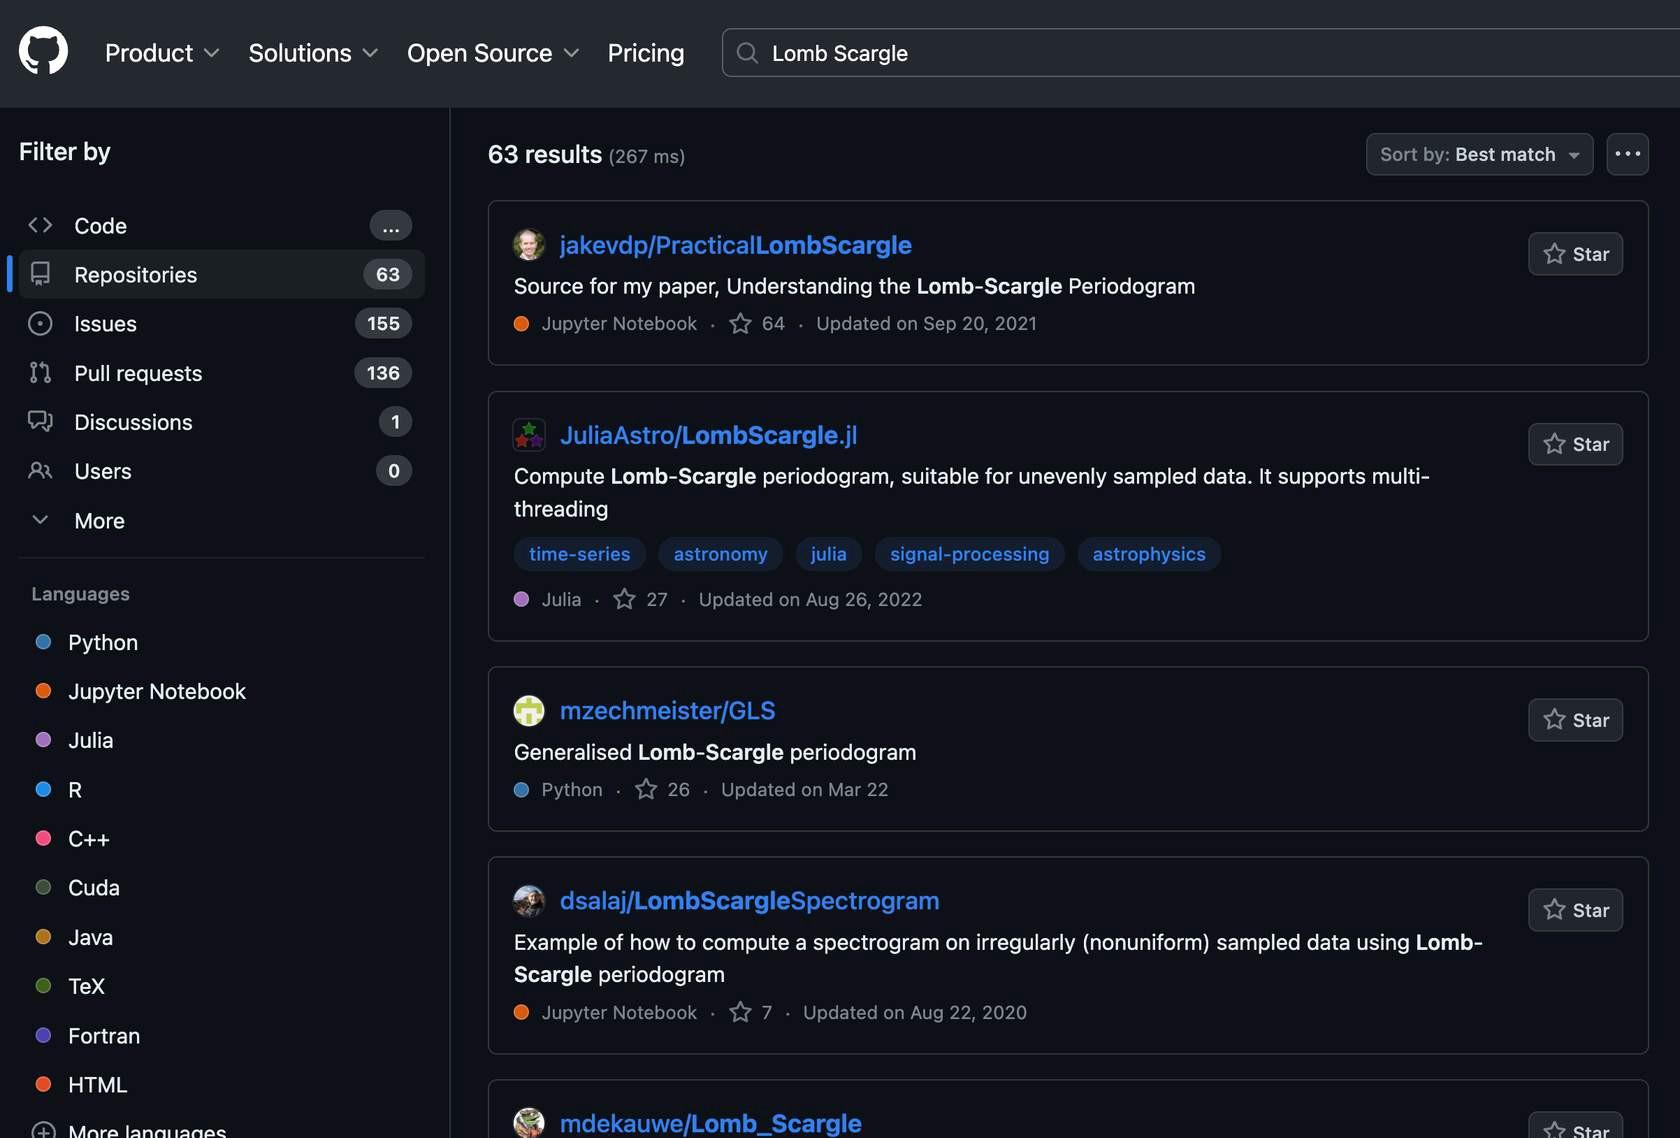Click the search magnifier icon
Viewport: 1680px width, 1138px height.
click(747, 53)
